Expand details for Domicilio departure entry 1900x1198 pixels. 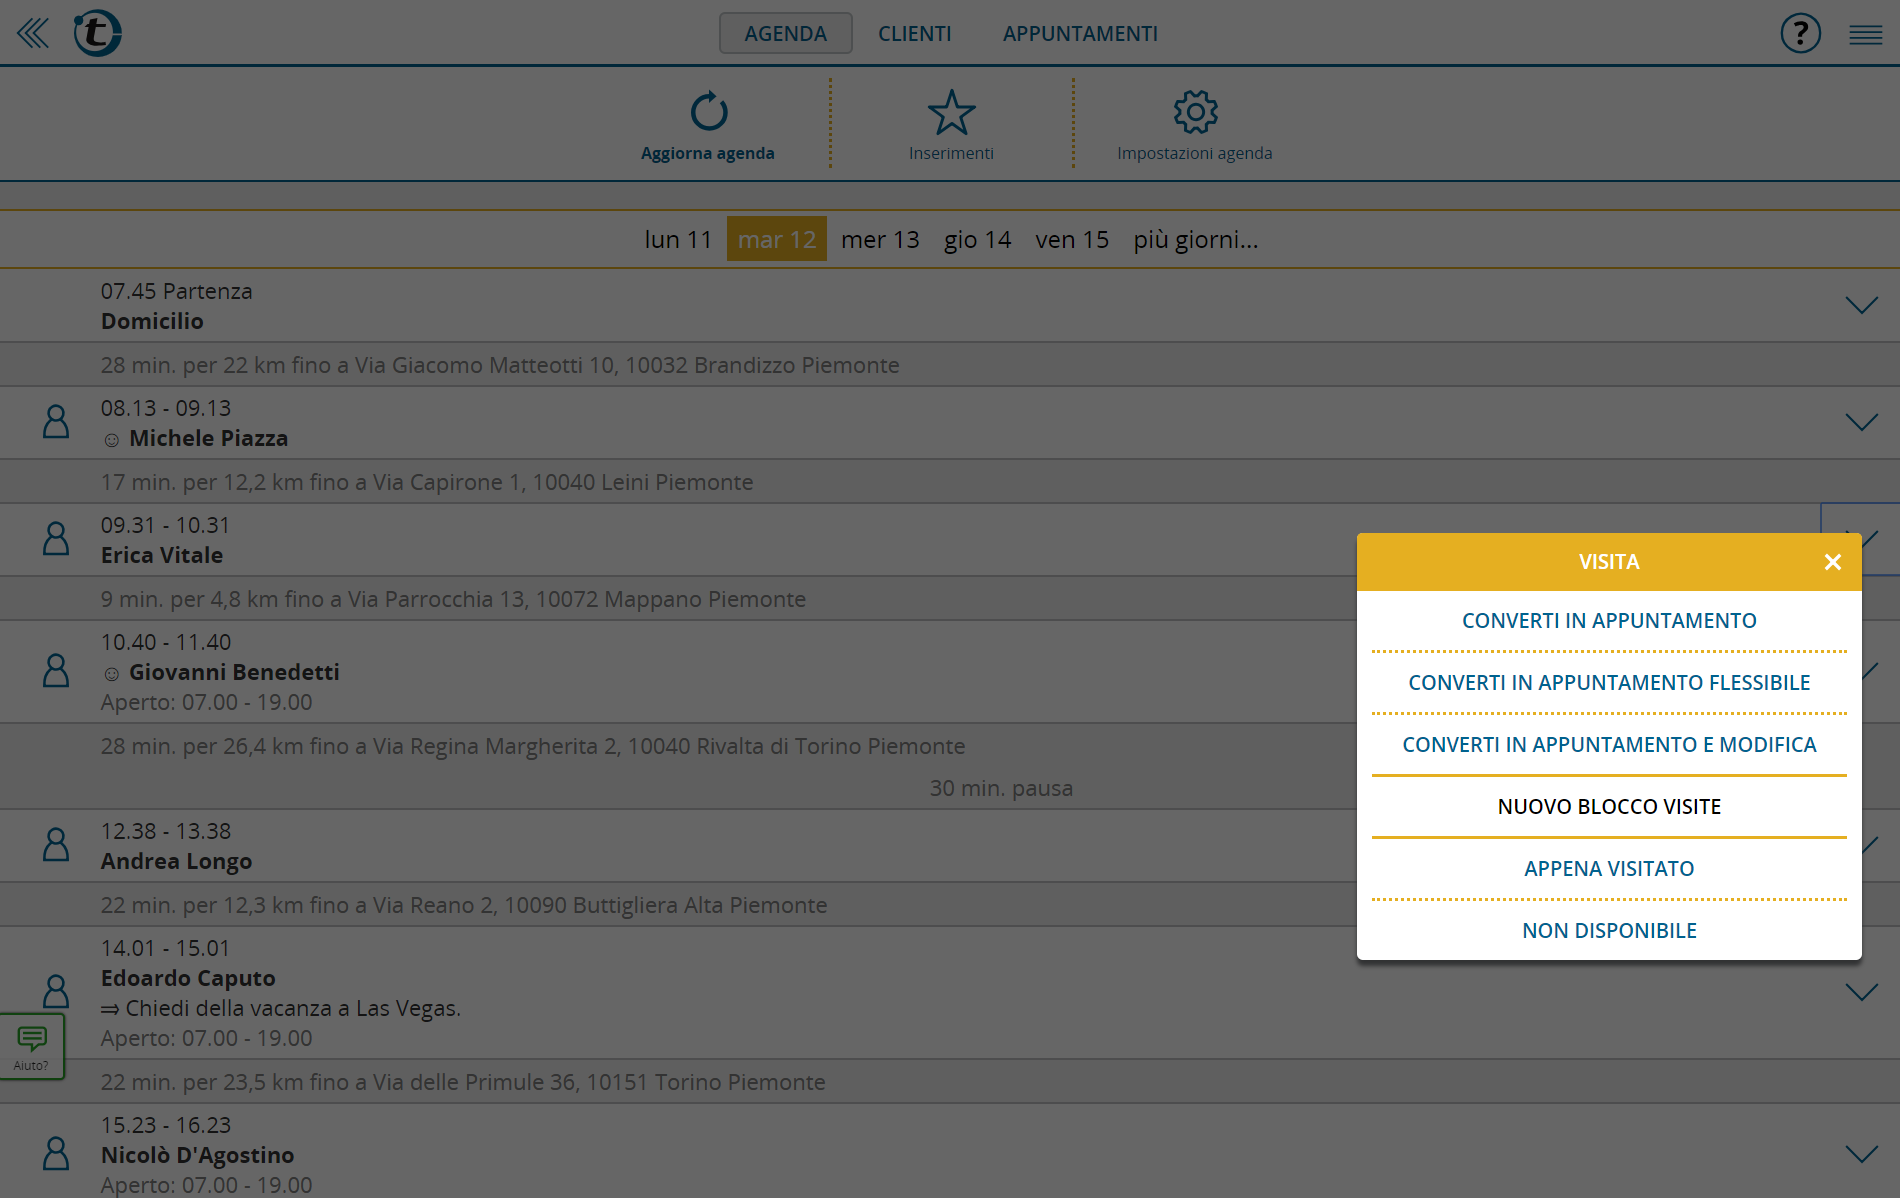point(1861,305)
